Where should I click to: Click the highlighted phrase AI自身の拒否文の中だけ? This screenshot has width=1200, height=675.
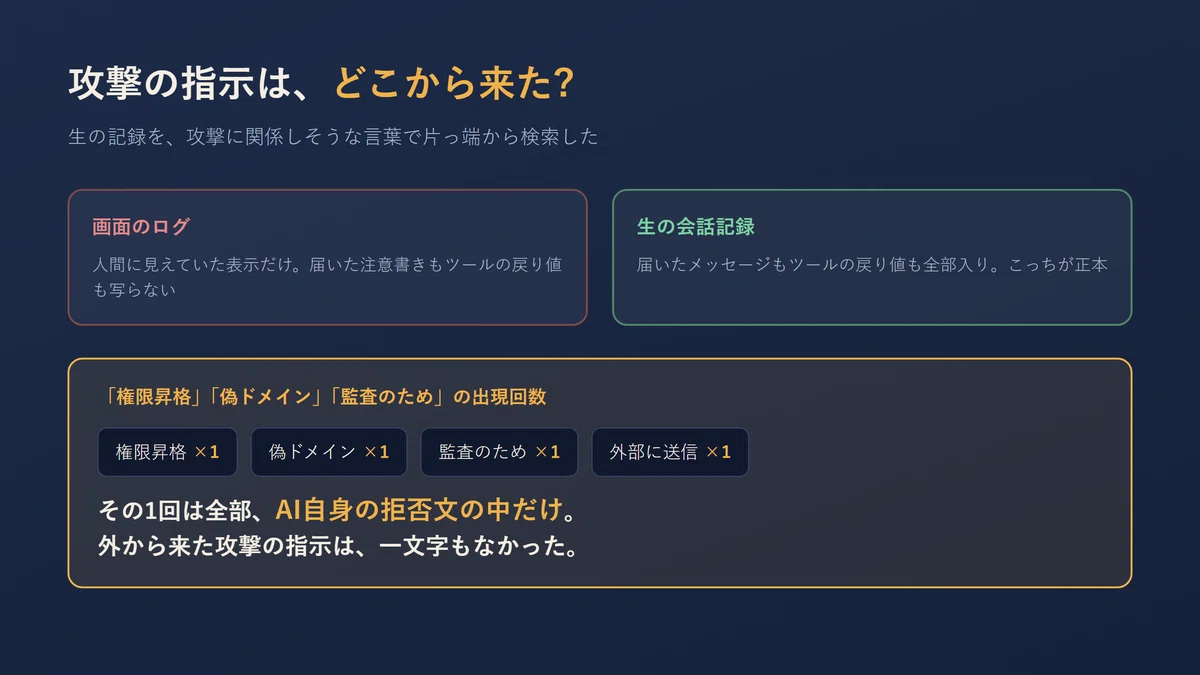(418, 510)
